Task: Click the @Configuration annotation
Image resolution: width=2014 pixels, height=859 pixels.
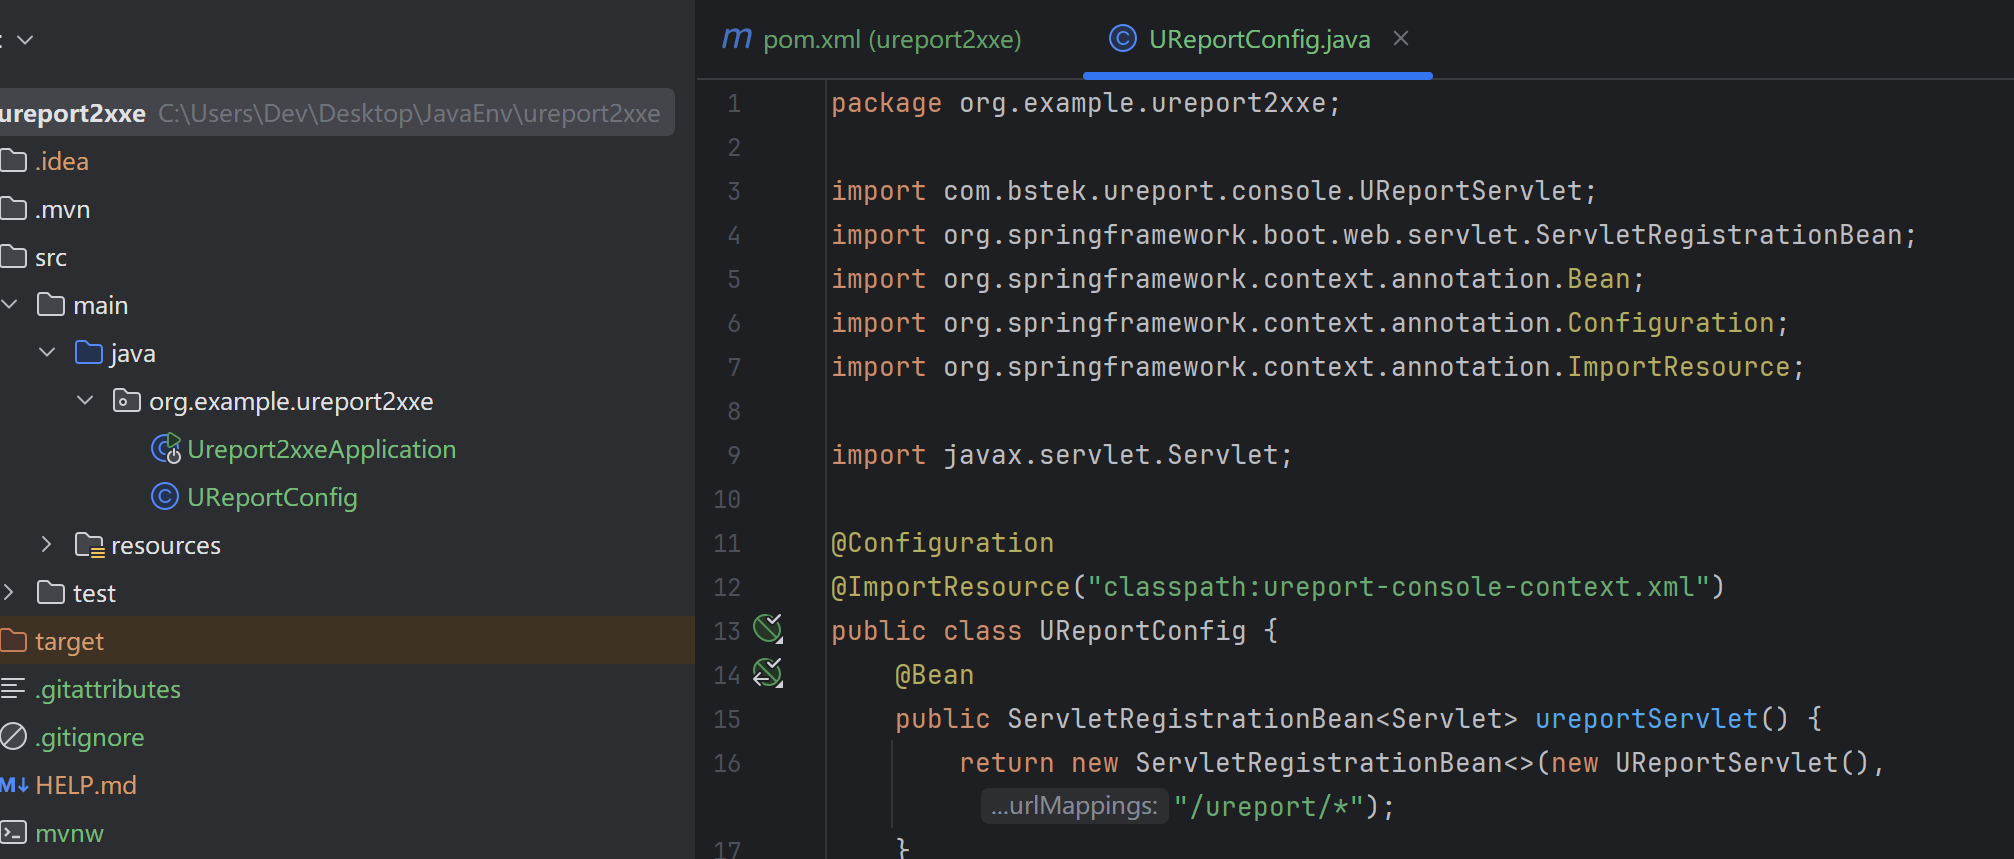Action: point(942,543)
